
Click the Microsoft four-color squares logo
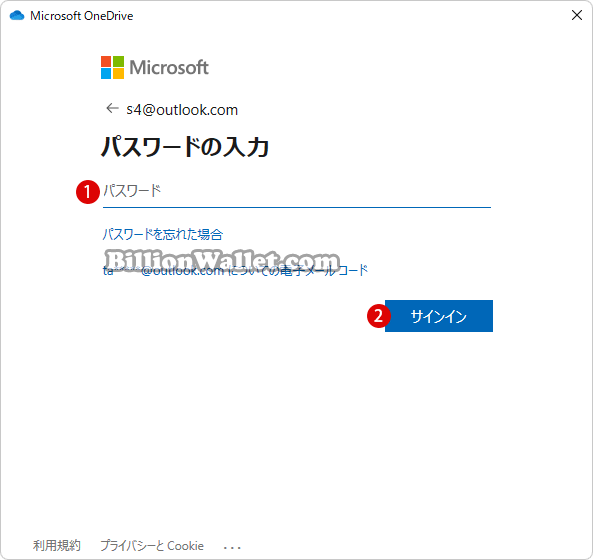[x=112, y=67]
